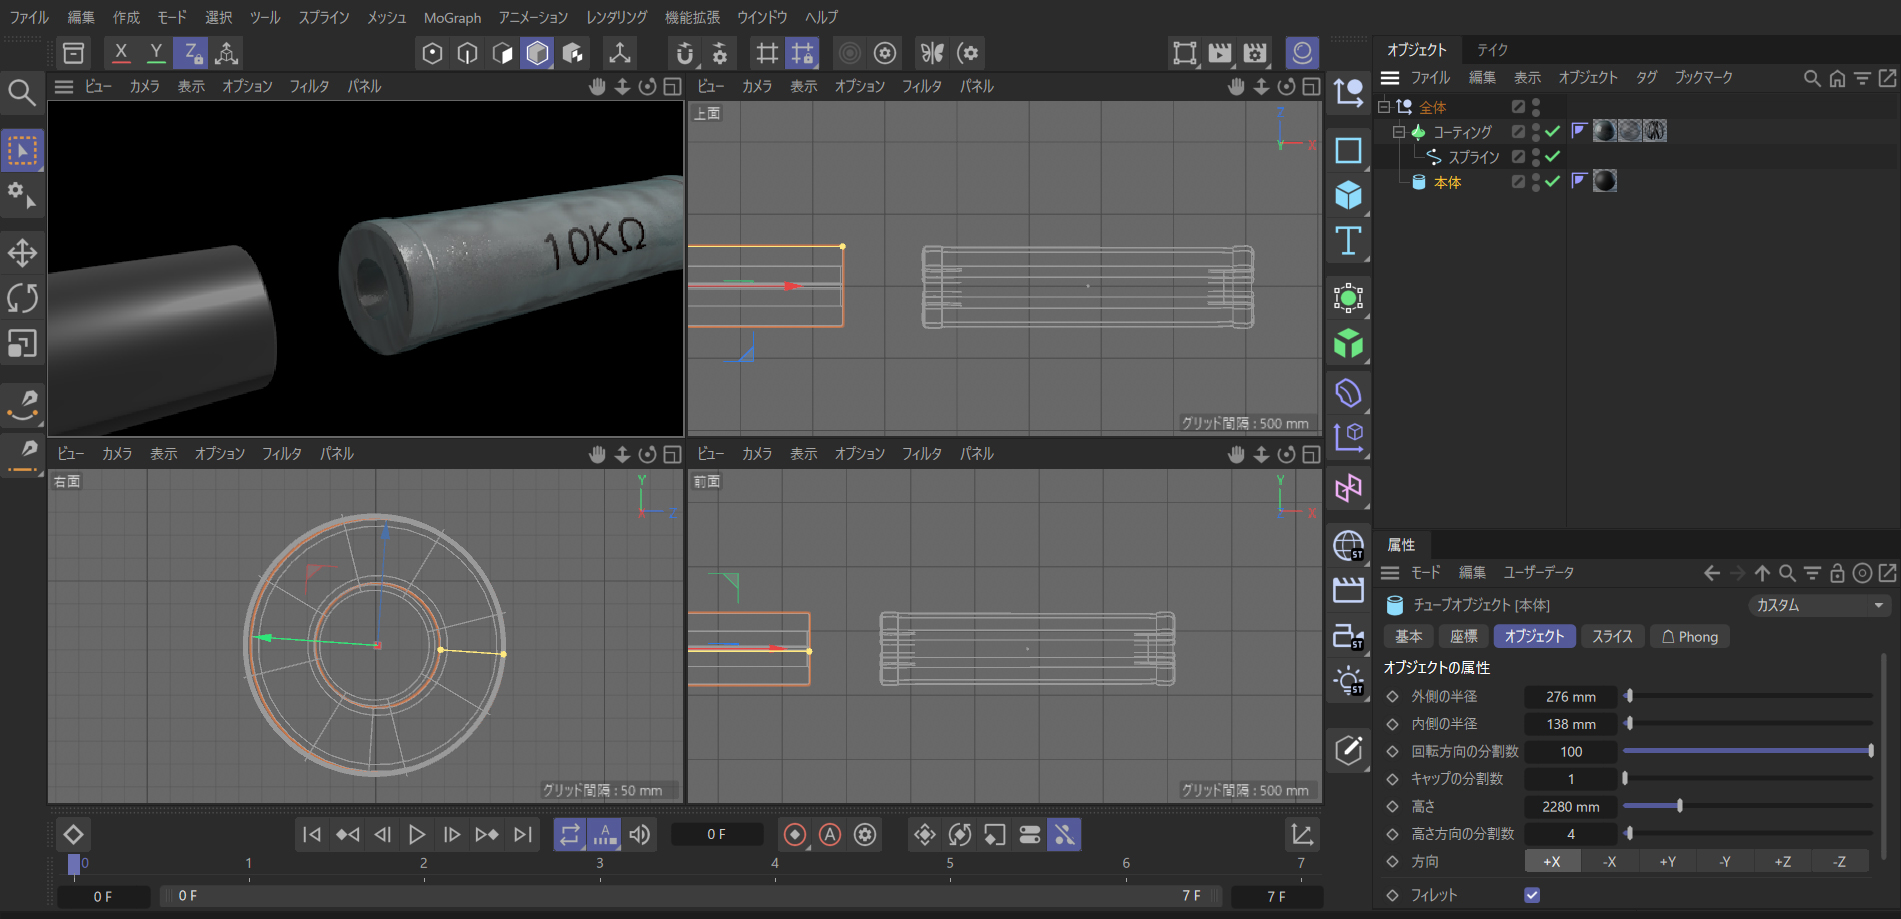Adjust the 高さ height slider
This screenshot has width=1901, height=919.
[x=1680, y=806]
